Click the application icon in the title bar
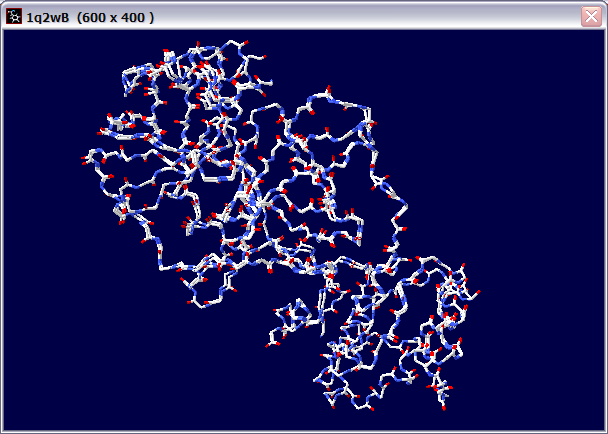 (14, 16)
